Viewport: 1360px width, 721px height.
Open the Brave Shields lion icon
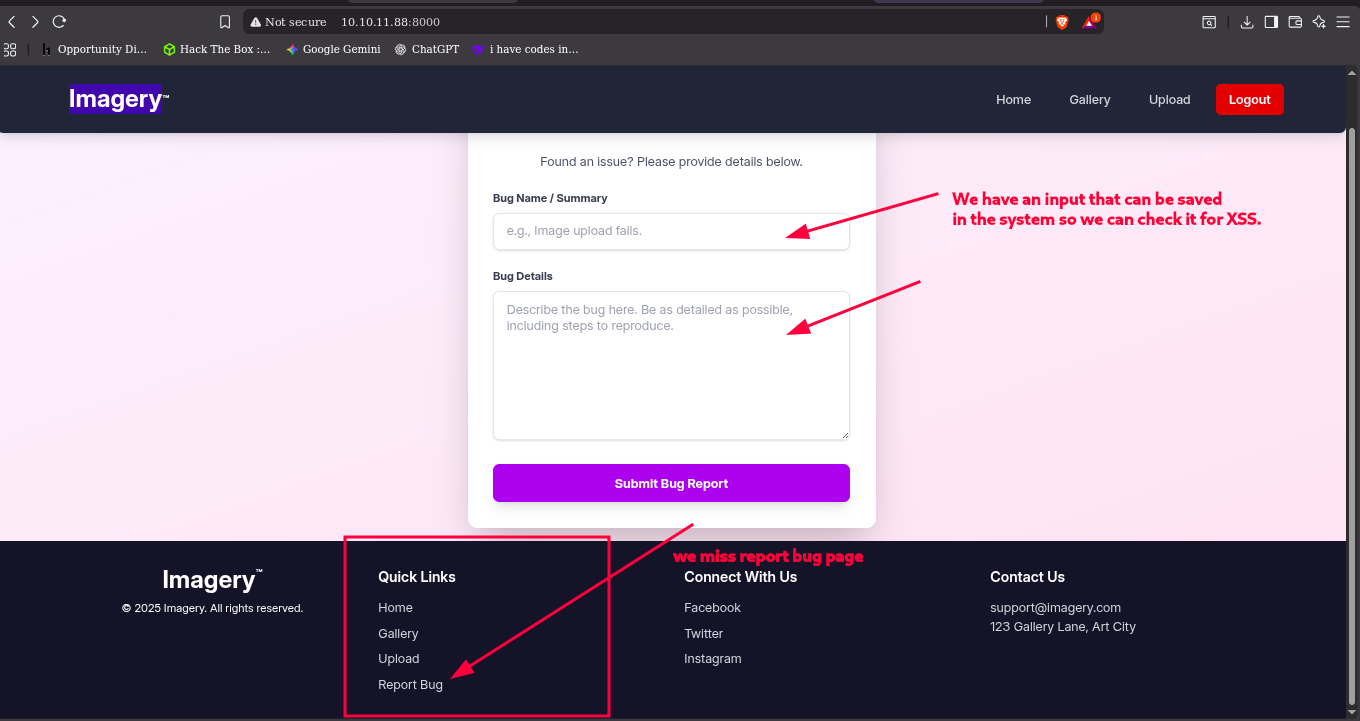[1062, 21]
